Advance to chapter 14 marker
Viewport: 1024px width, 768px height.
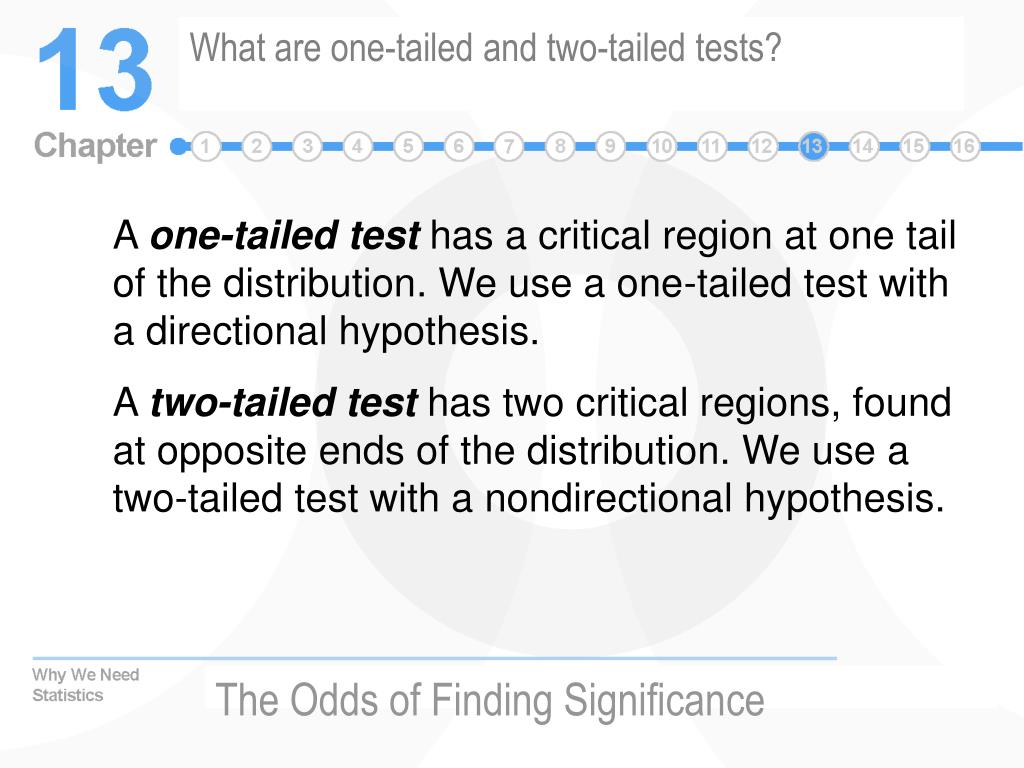[x=863, y=146]
